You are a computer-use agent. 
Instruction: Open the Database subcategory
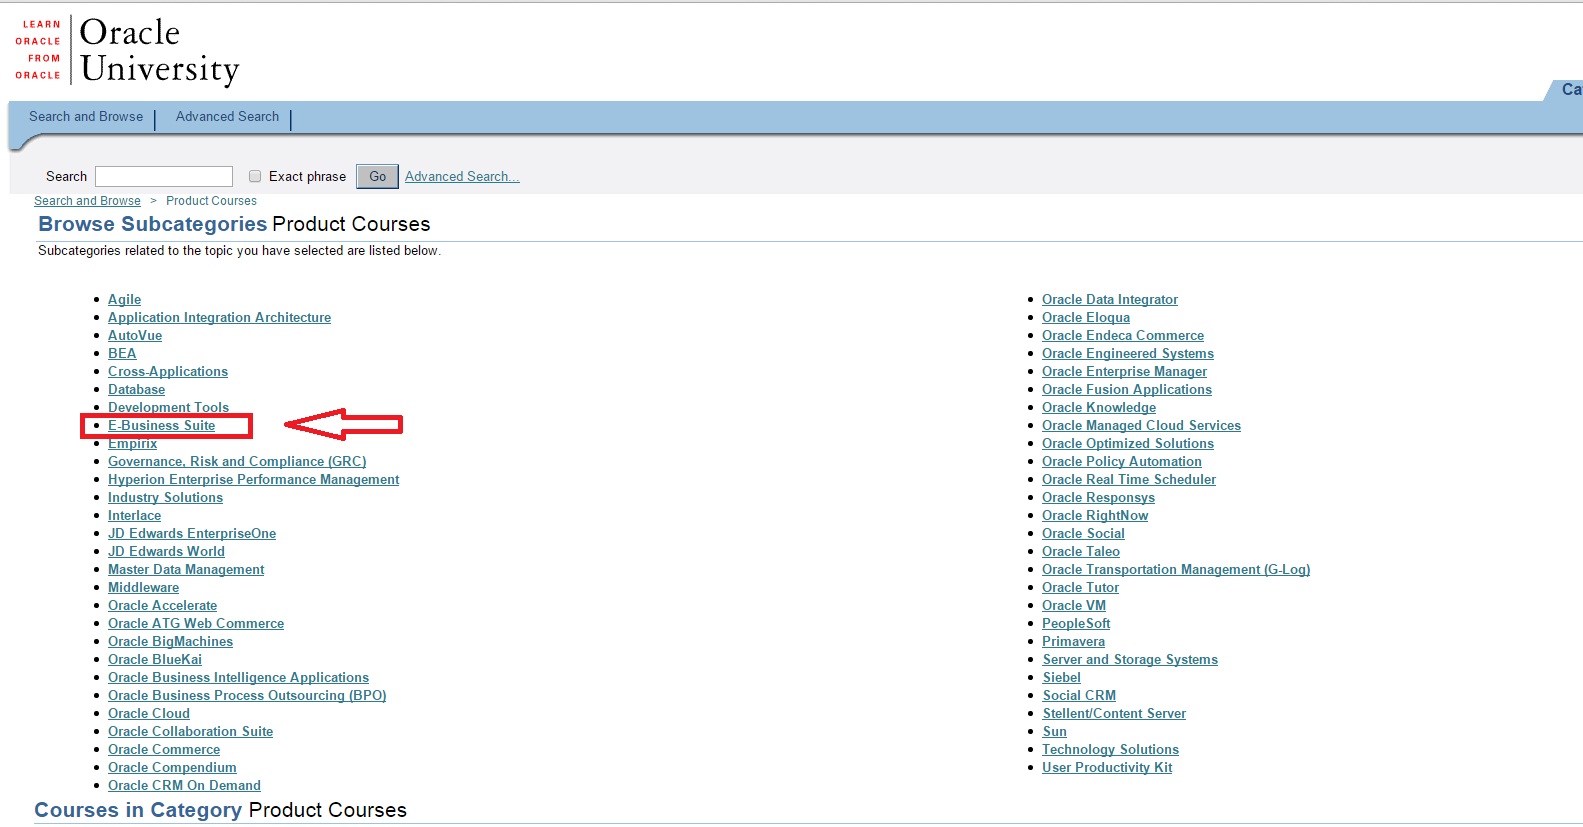tap(136, 390)
